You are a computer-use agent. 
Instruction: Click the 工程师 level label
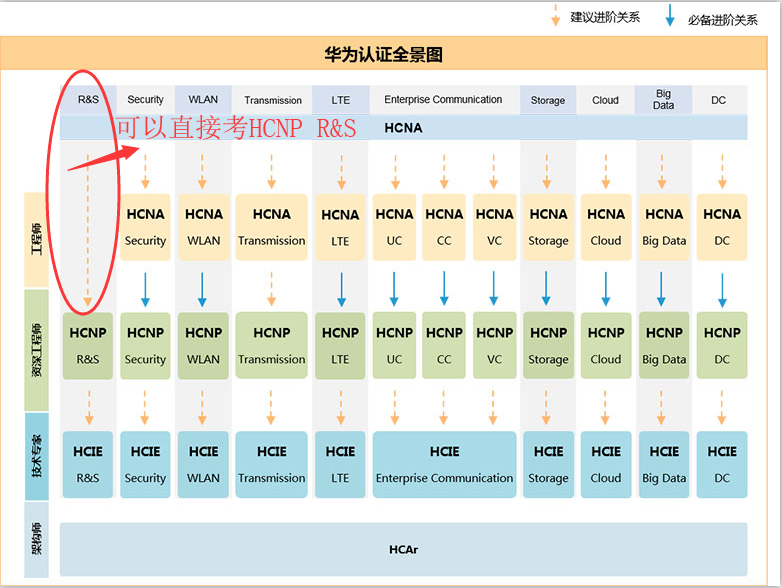click(x=36, y=239)
